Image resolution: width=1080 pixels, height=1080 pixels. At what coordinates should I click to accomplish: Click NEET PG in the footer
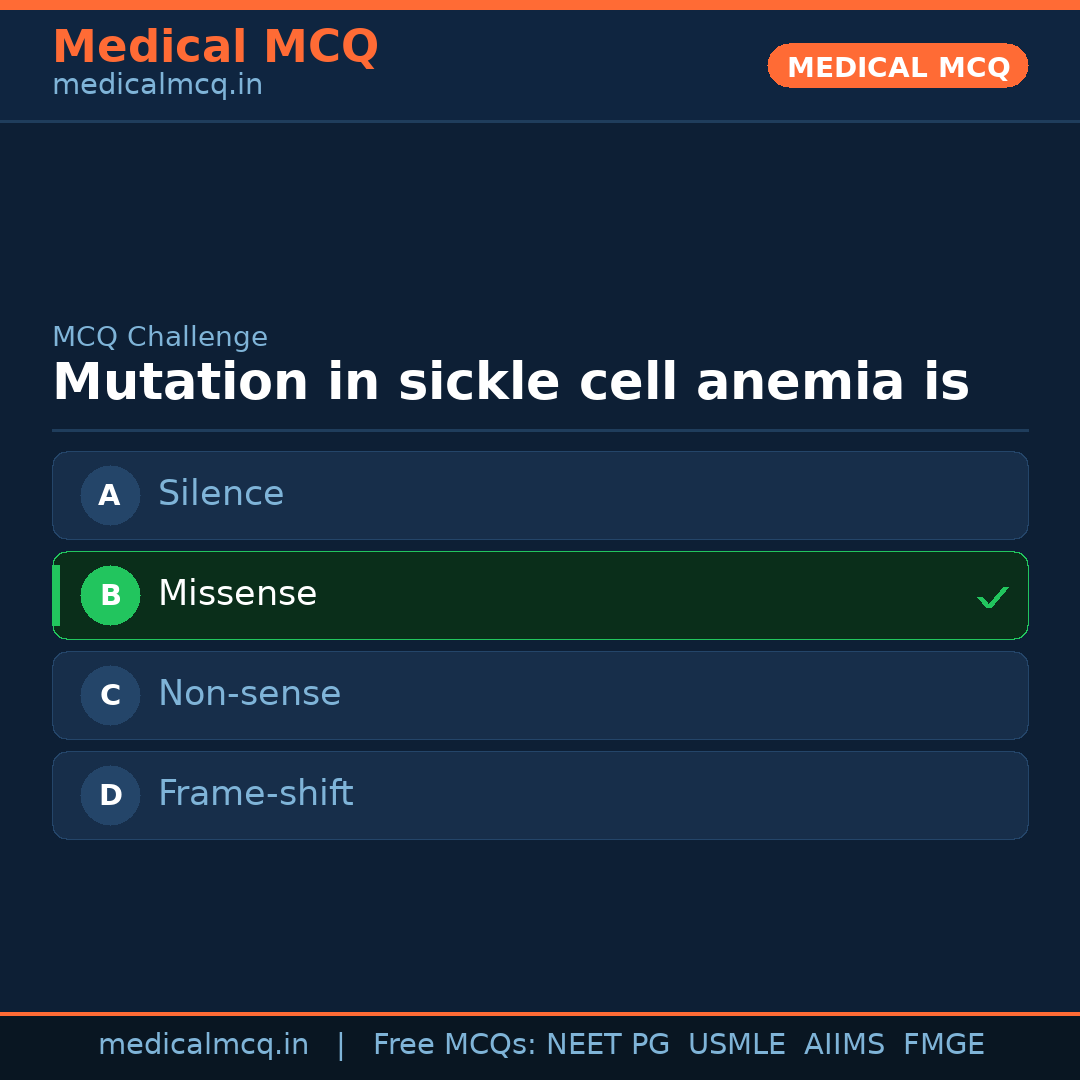(x=608, y=1045)
